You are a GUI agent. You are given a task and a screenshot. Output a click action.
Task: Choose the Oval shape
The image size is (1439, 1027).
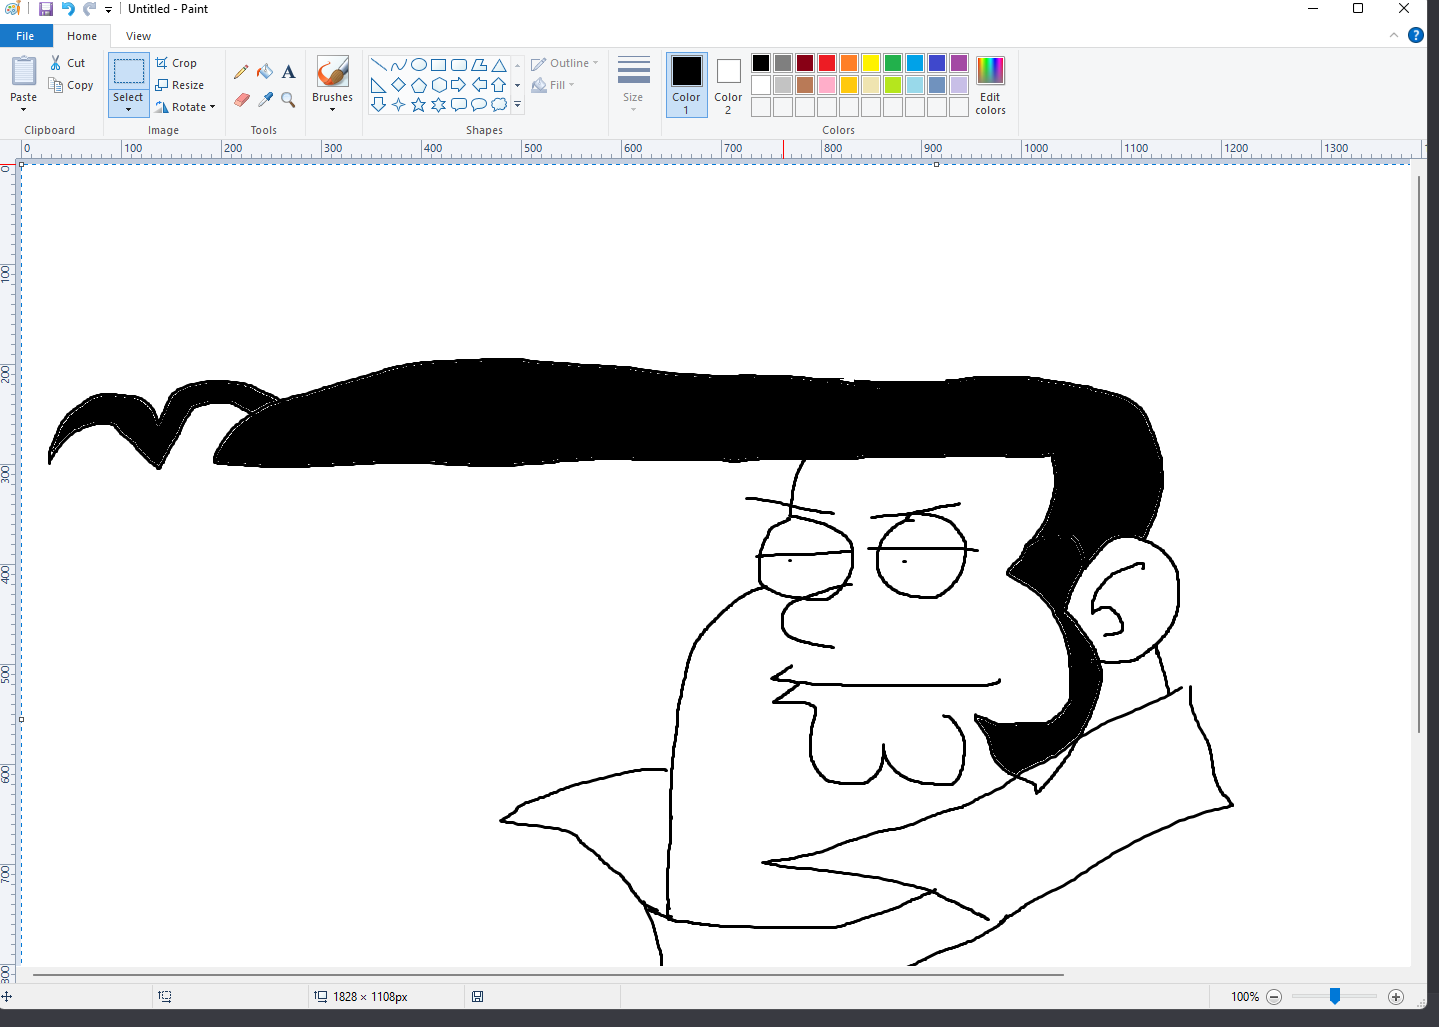click(x=418, y=65)
